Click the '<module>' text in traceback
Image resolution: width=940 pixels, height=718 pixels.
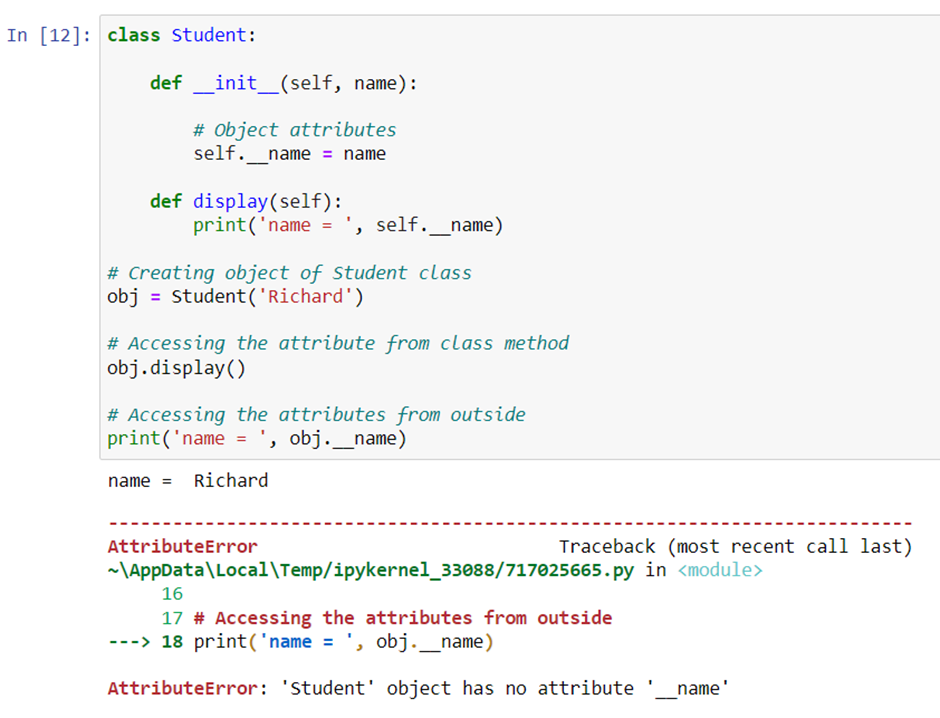click(x=720, y=570)
